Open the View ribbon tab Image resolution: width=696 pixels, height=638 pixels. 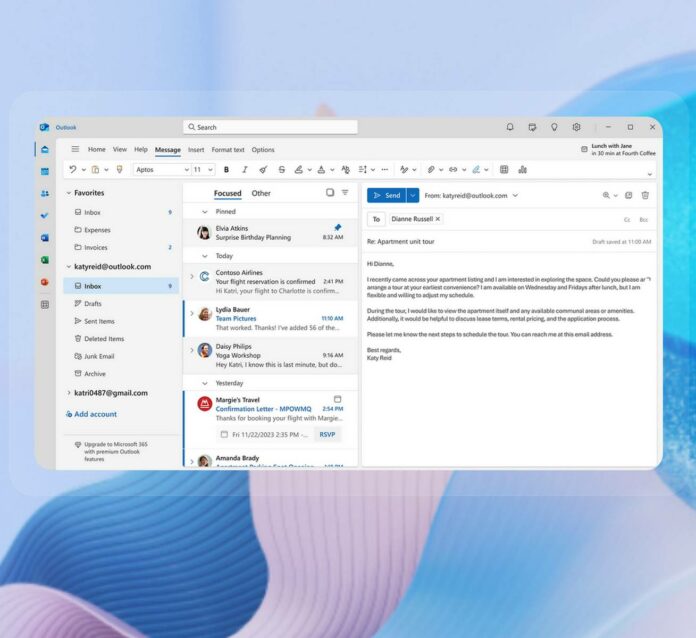tap(120, 150)
